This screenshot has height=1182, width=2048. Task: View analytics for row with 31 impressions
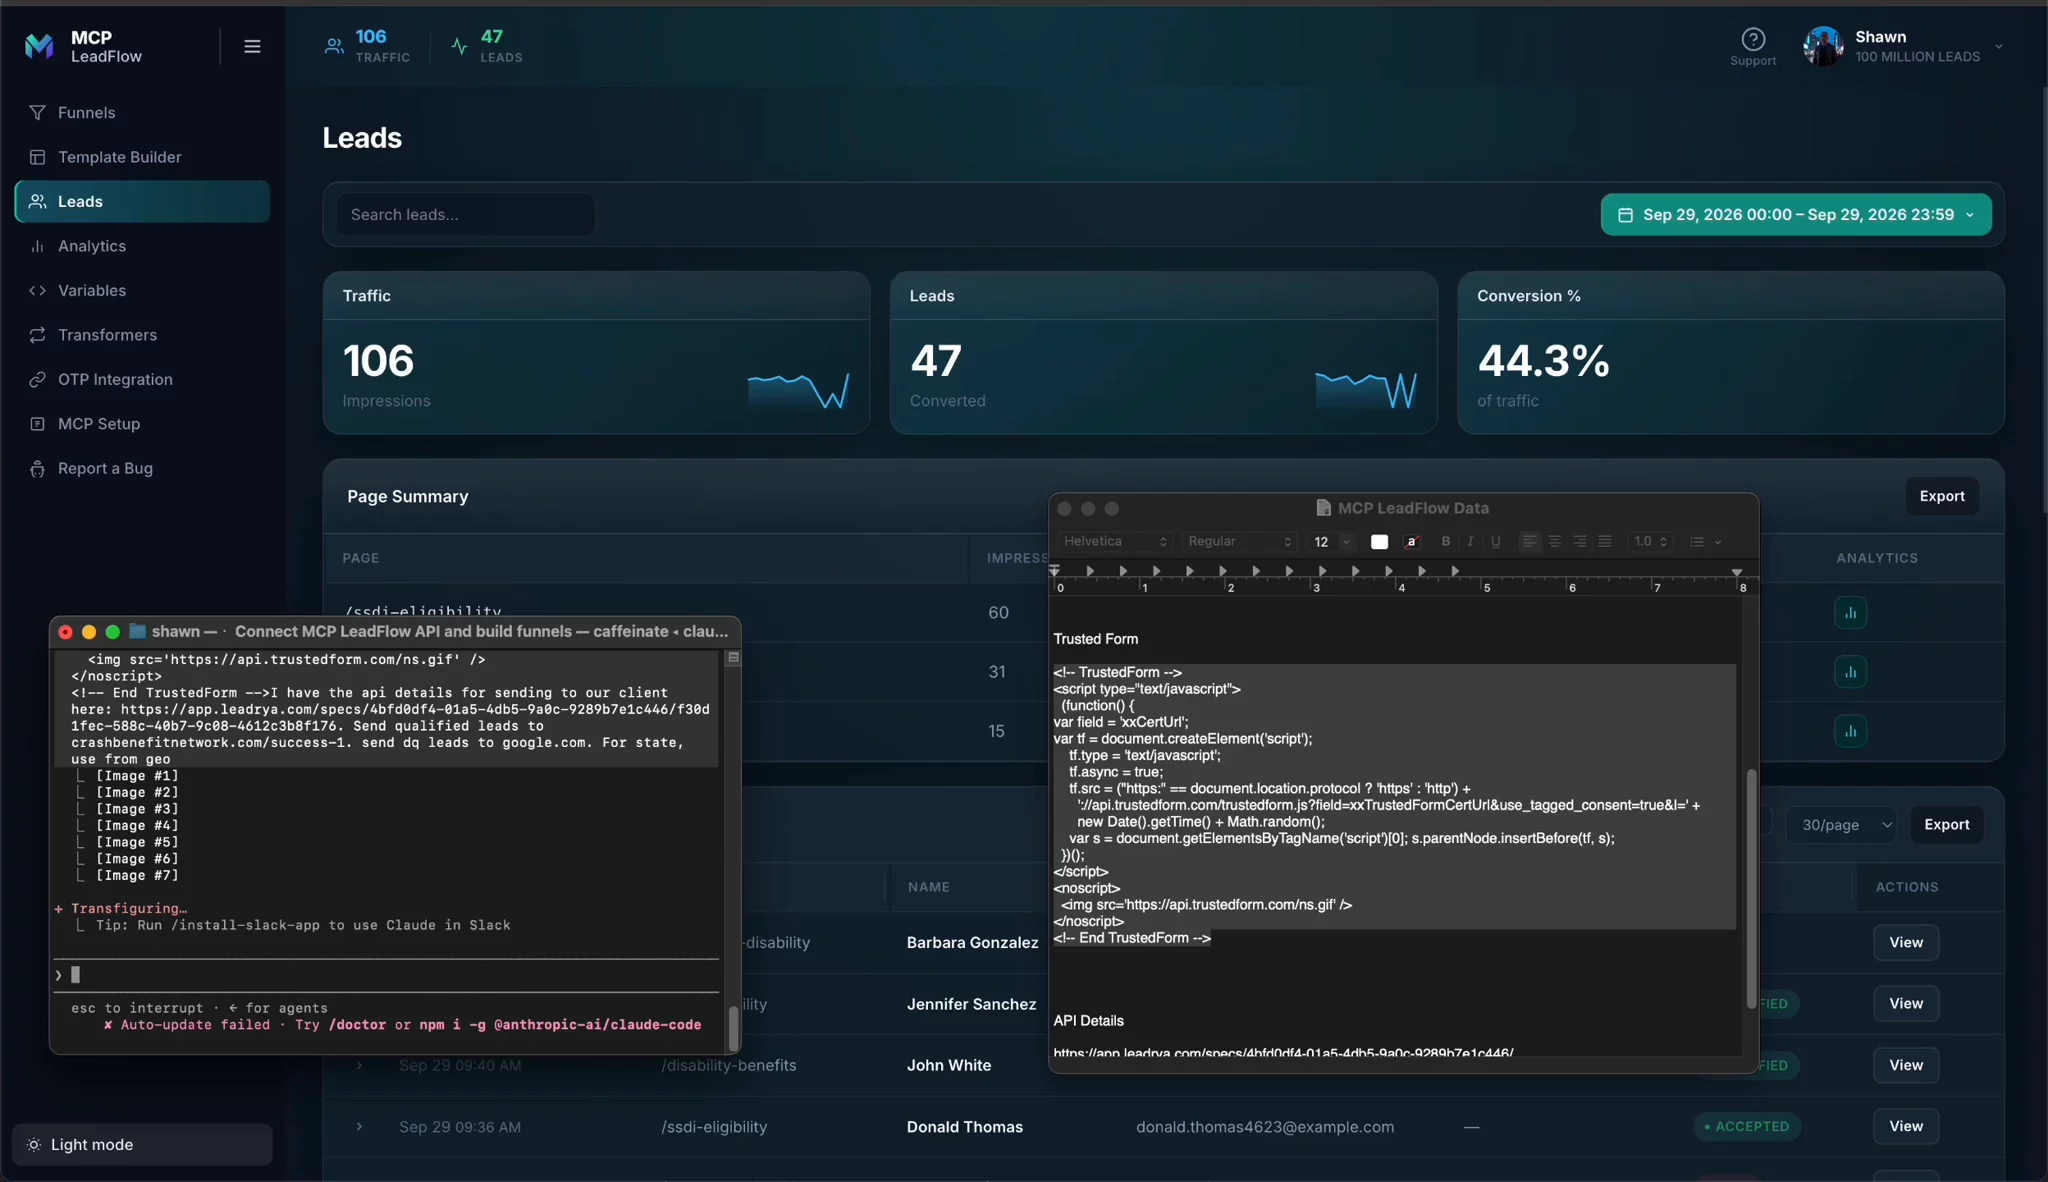1850,672
